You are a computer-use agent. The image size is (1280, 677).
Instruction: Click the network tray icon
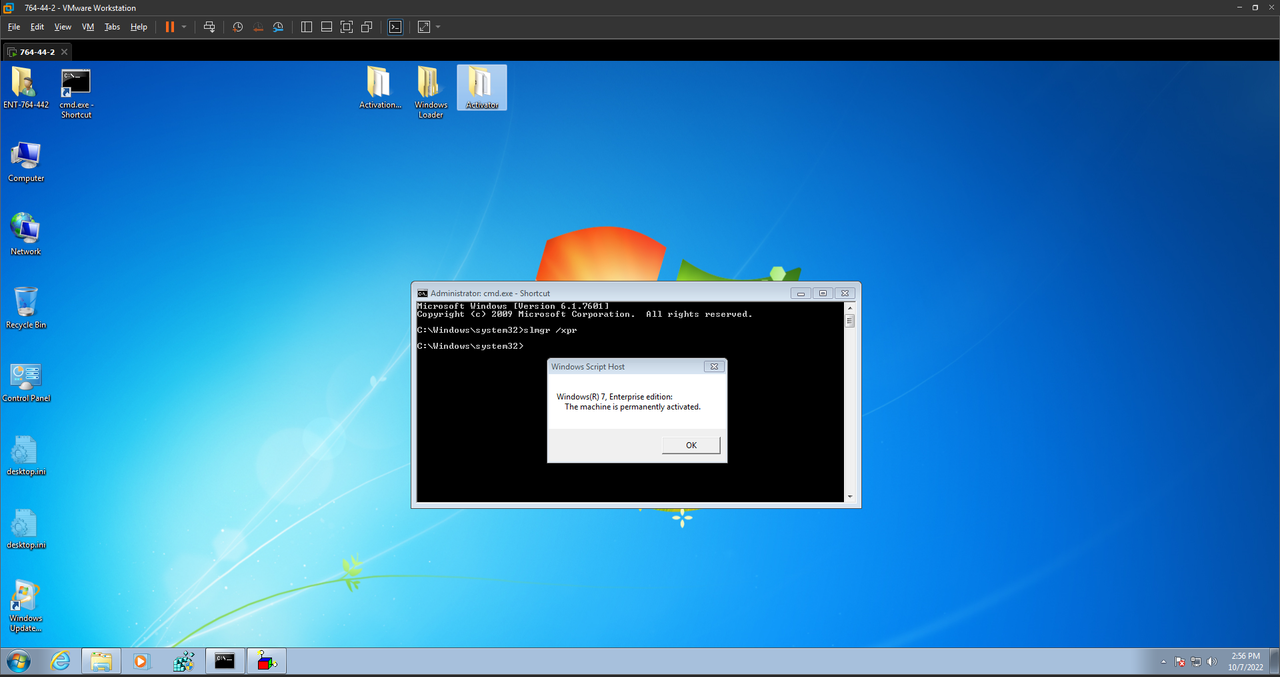(x=1196, y=661)
